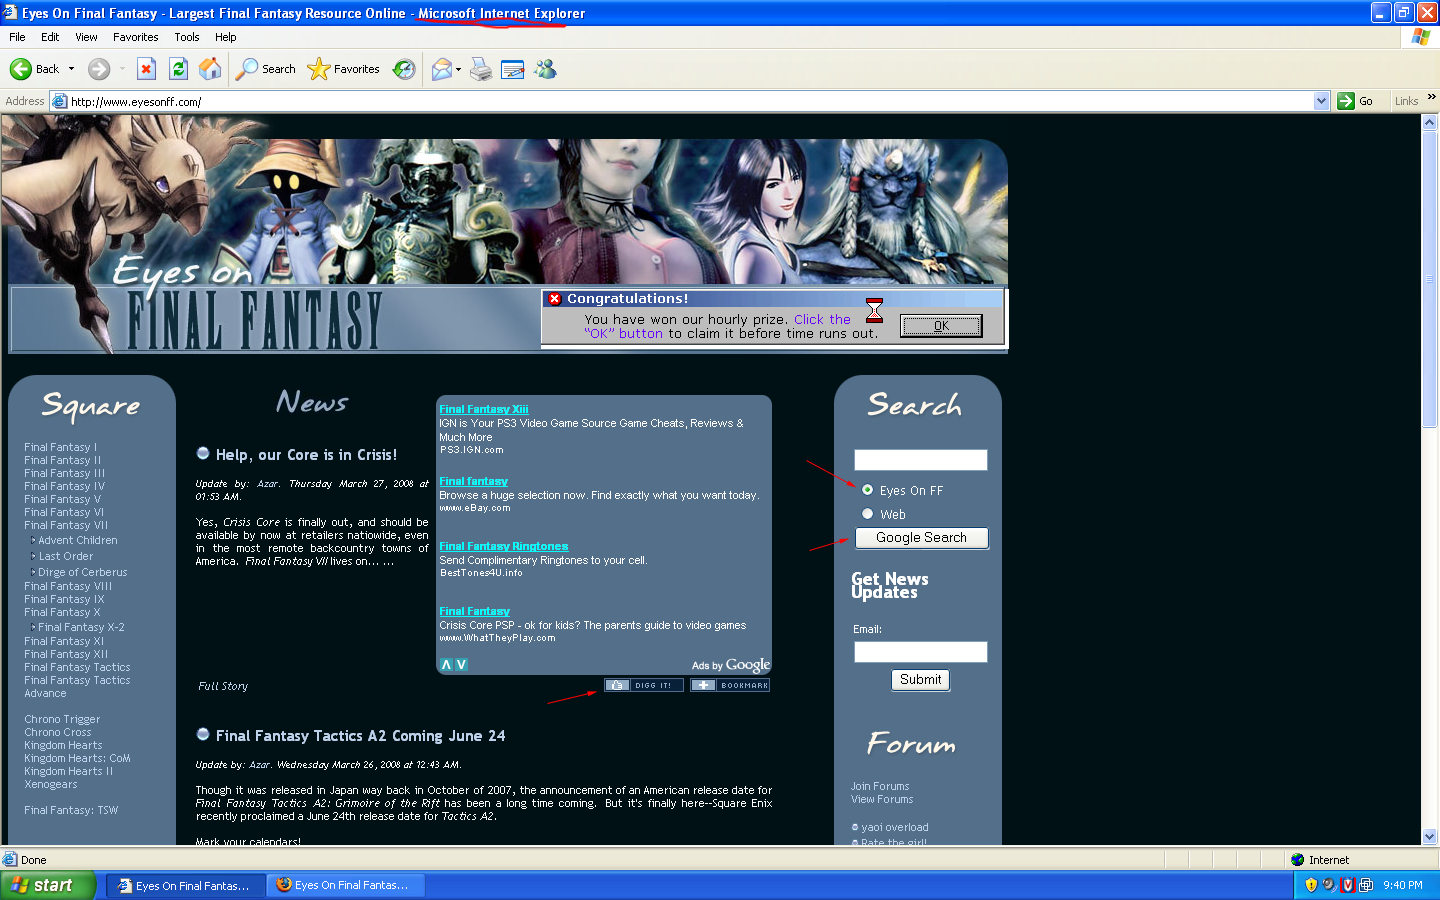The width and height of the screenshot is (1440, 900).
Task: Click the yellow security shield tray icon
Action: [x=1311, y=885]
